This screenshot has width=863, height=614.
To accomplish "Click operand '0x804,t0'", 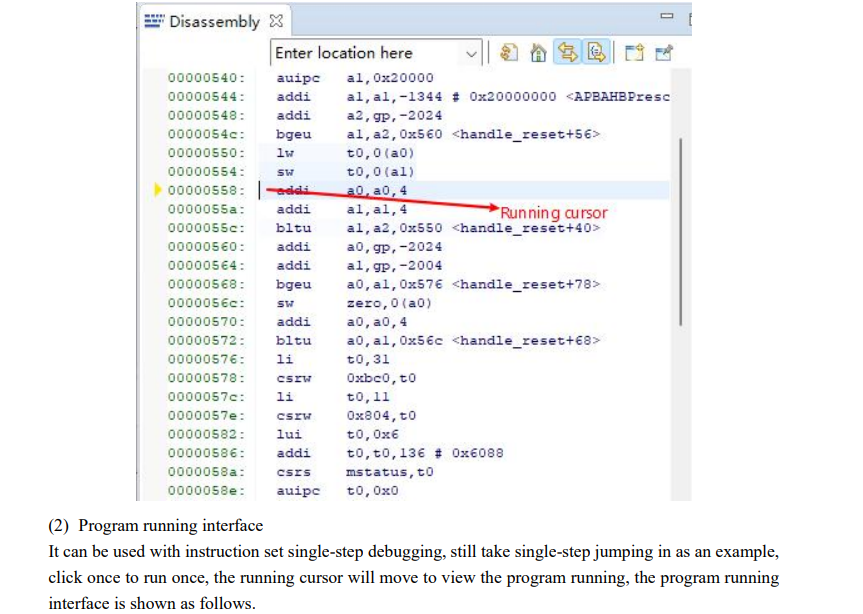I will (x=381, y=415).
